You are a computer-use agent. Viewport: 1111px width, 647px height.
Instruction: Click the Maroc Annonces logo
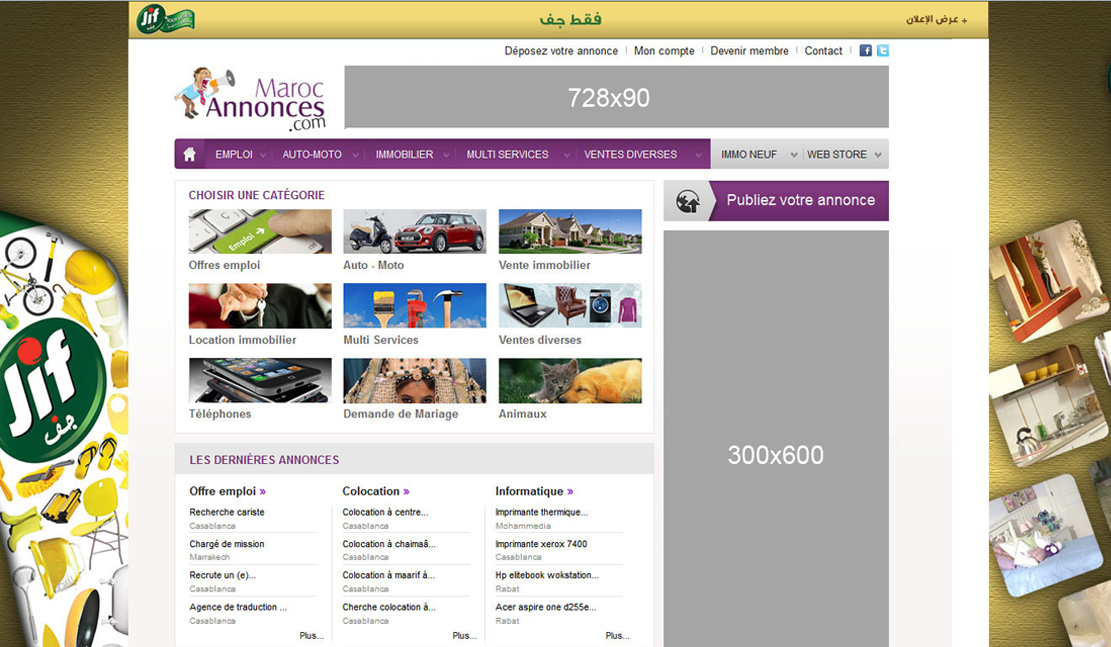pyautogui.click(x=251, y=99)
